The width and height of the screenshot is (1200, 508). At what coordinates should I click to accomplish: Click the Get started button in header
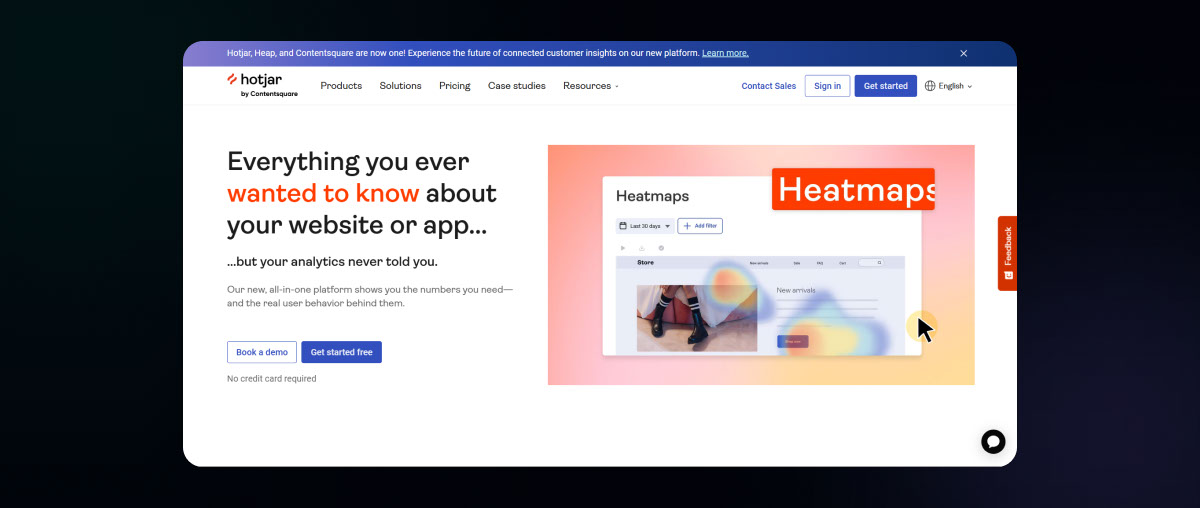(886, 86)
